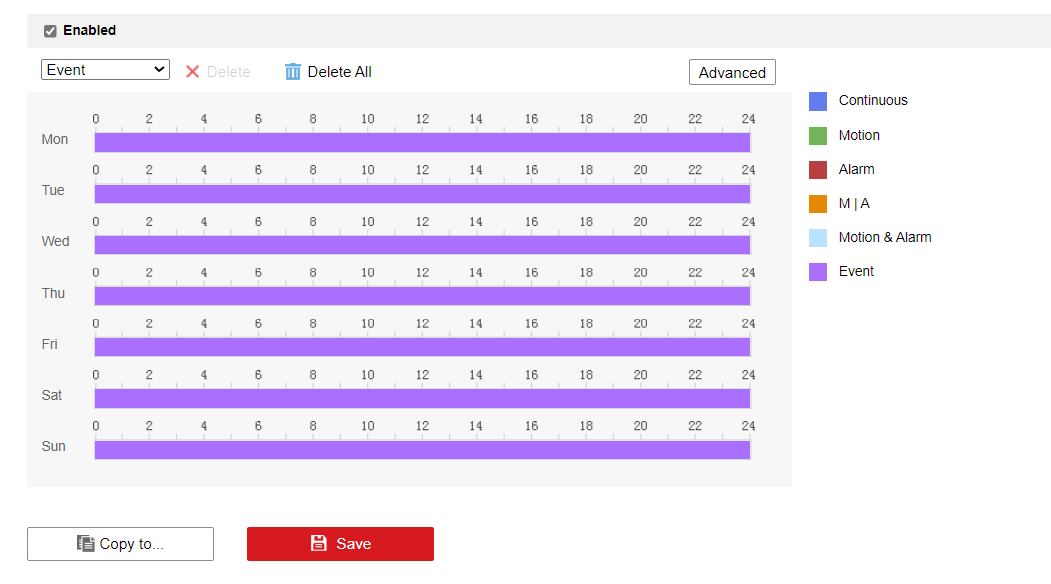This screenshot has width=1051, height=584.
Task: Open the Event record type dropdown
Action: [105, 70]
